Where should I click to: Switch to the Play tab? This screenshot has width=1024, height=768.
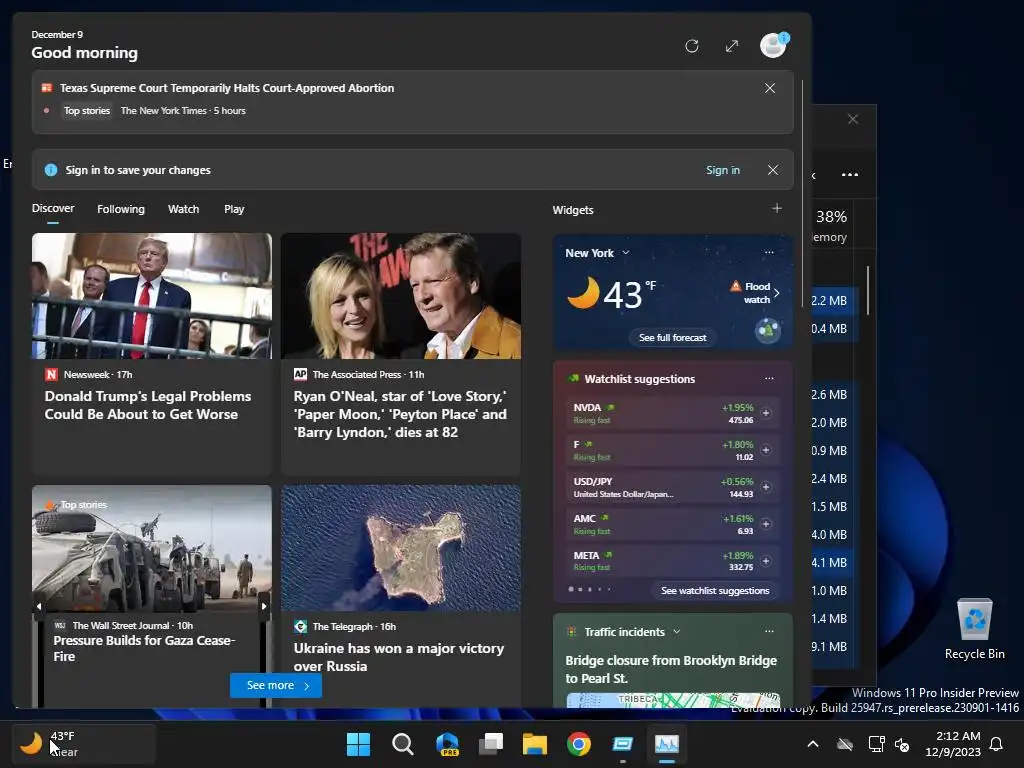point(234,209)
